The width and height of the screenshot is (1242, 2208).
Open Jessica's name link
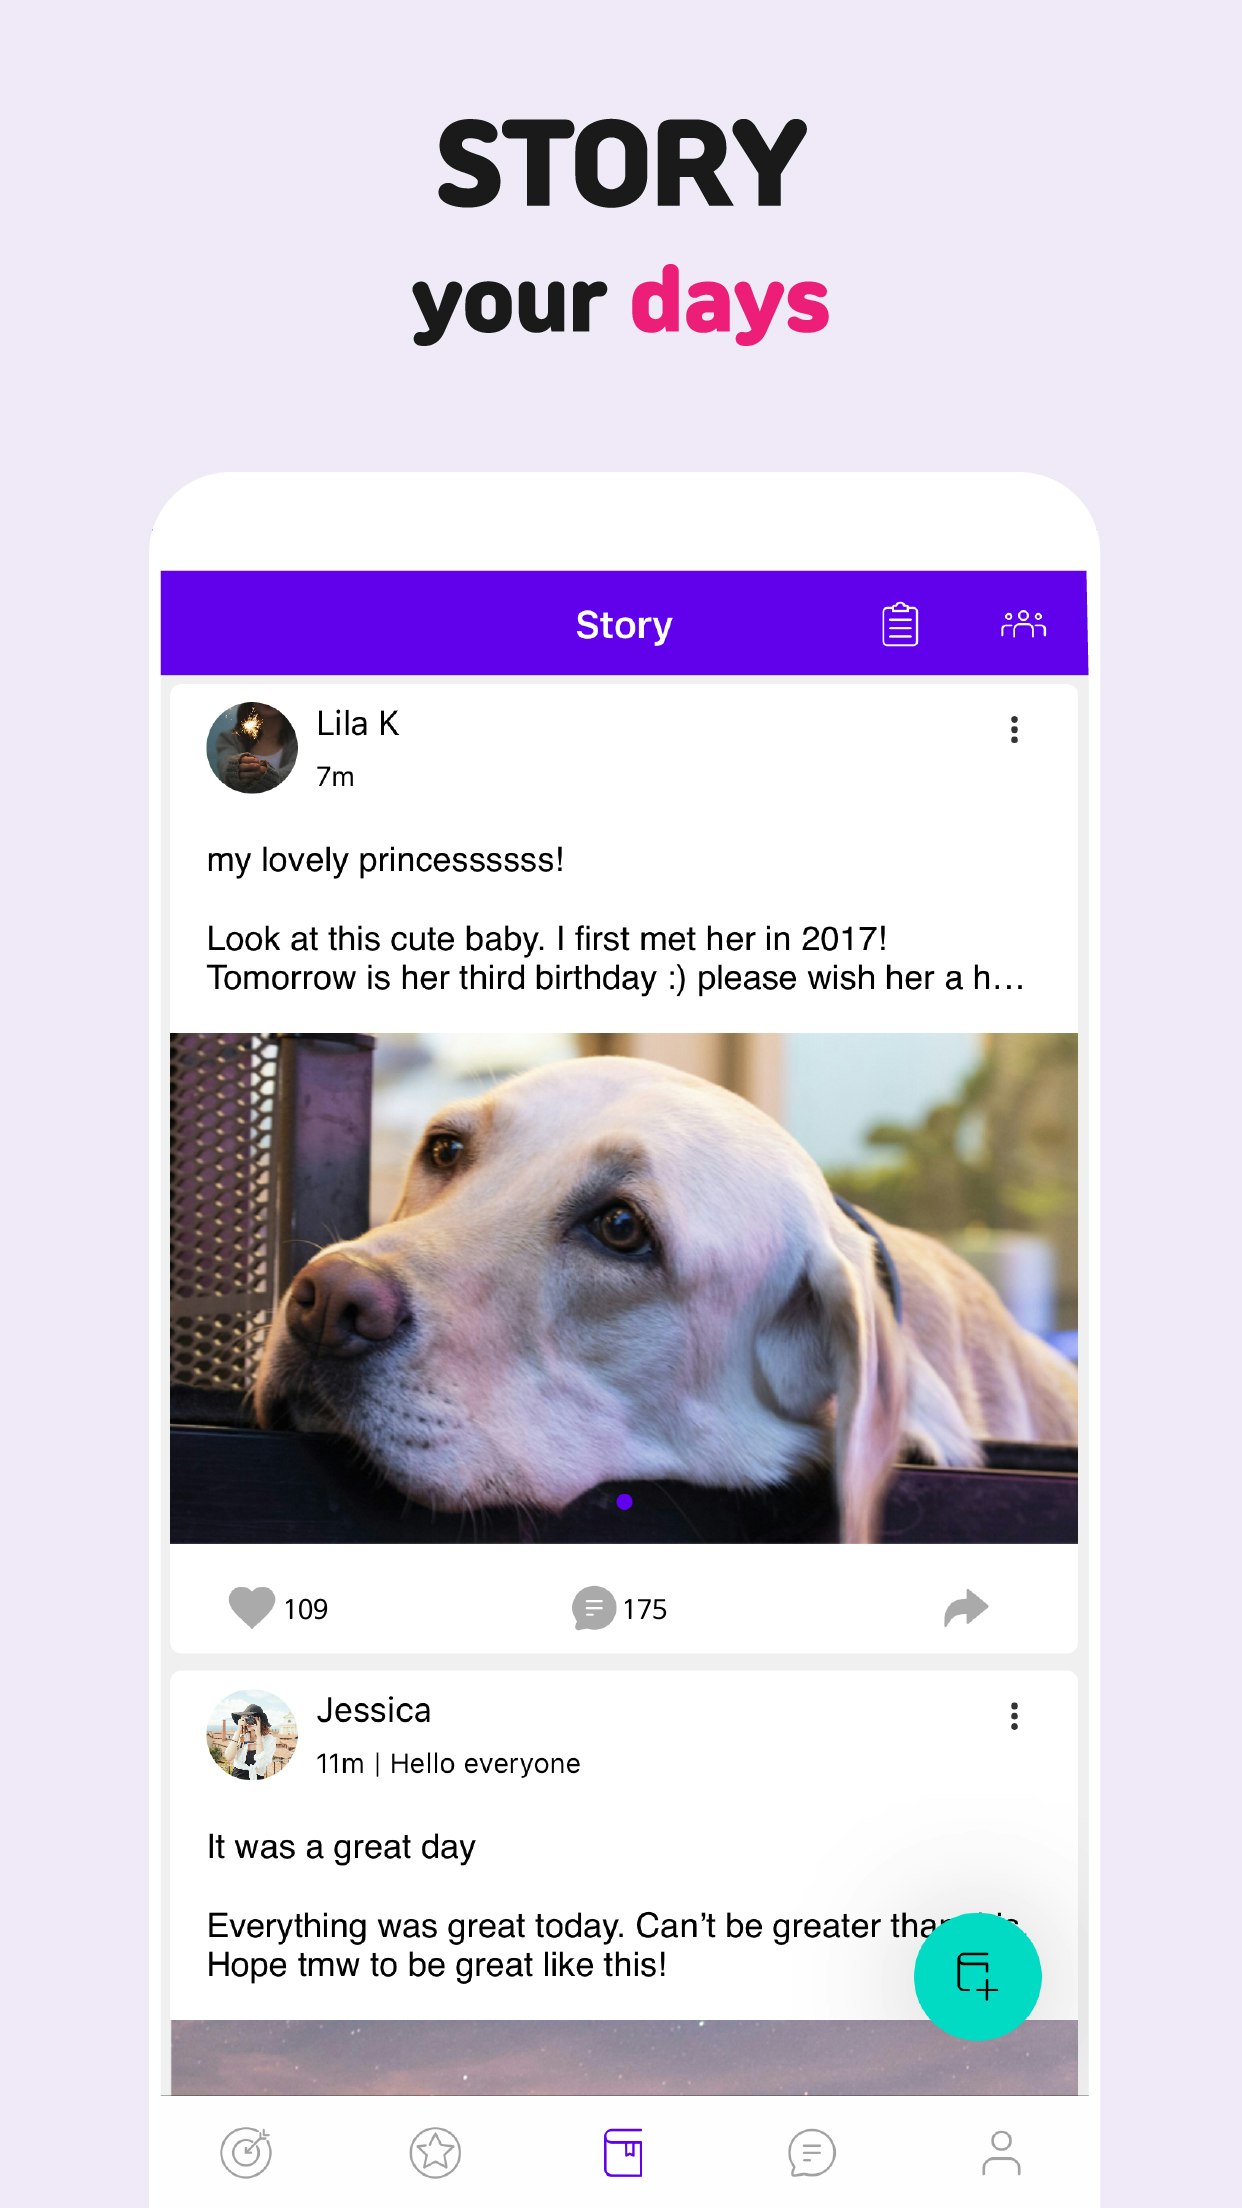click(x=374, y=1710)
